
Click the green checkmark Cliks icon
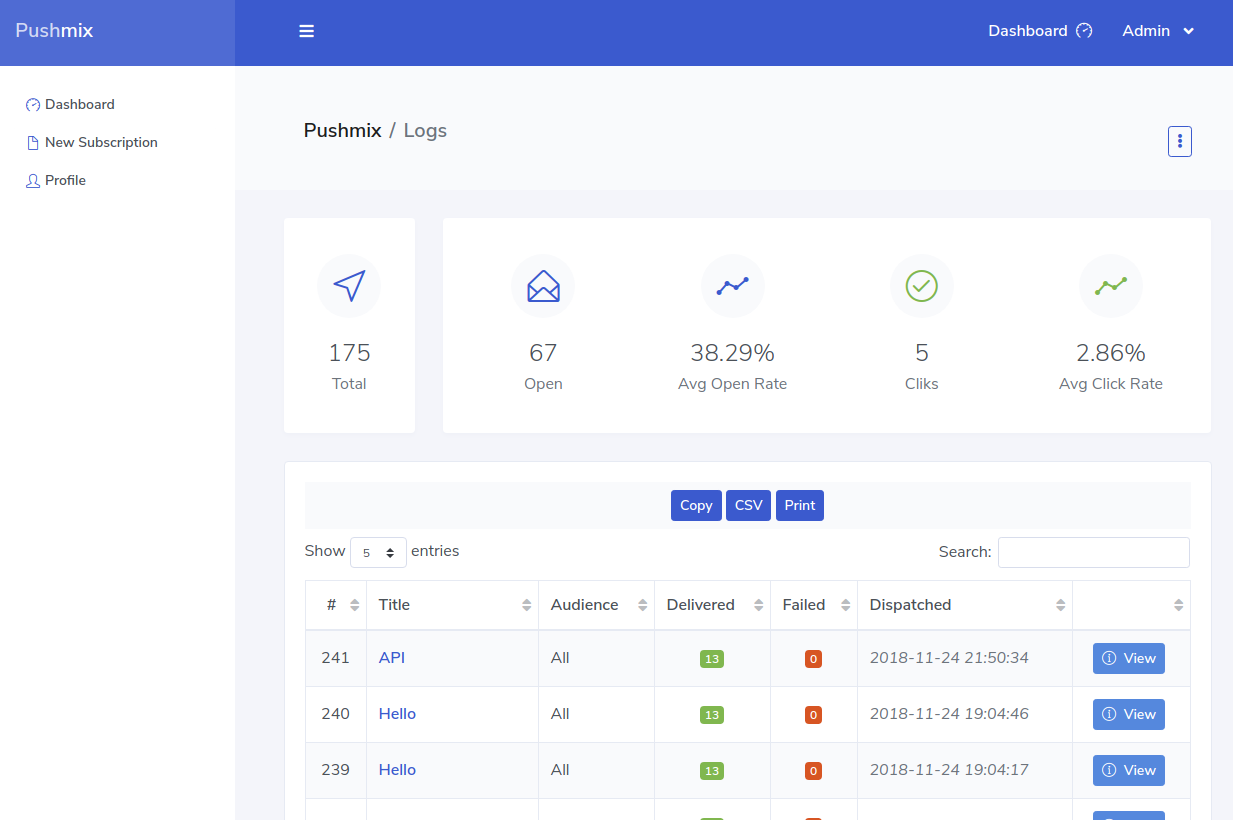tap(922, 286)
